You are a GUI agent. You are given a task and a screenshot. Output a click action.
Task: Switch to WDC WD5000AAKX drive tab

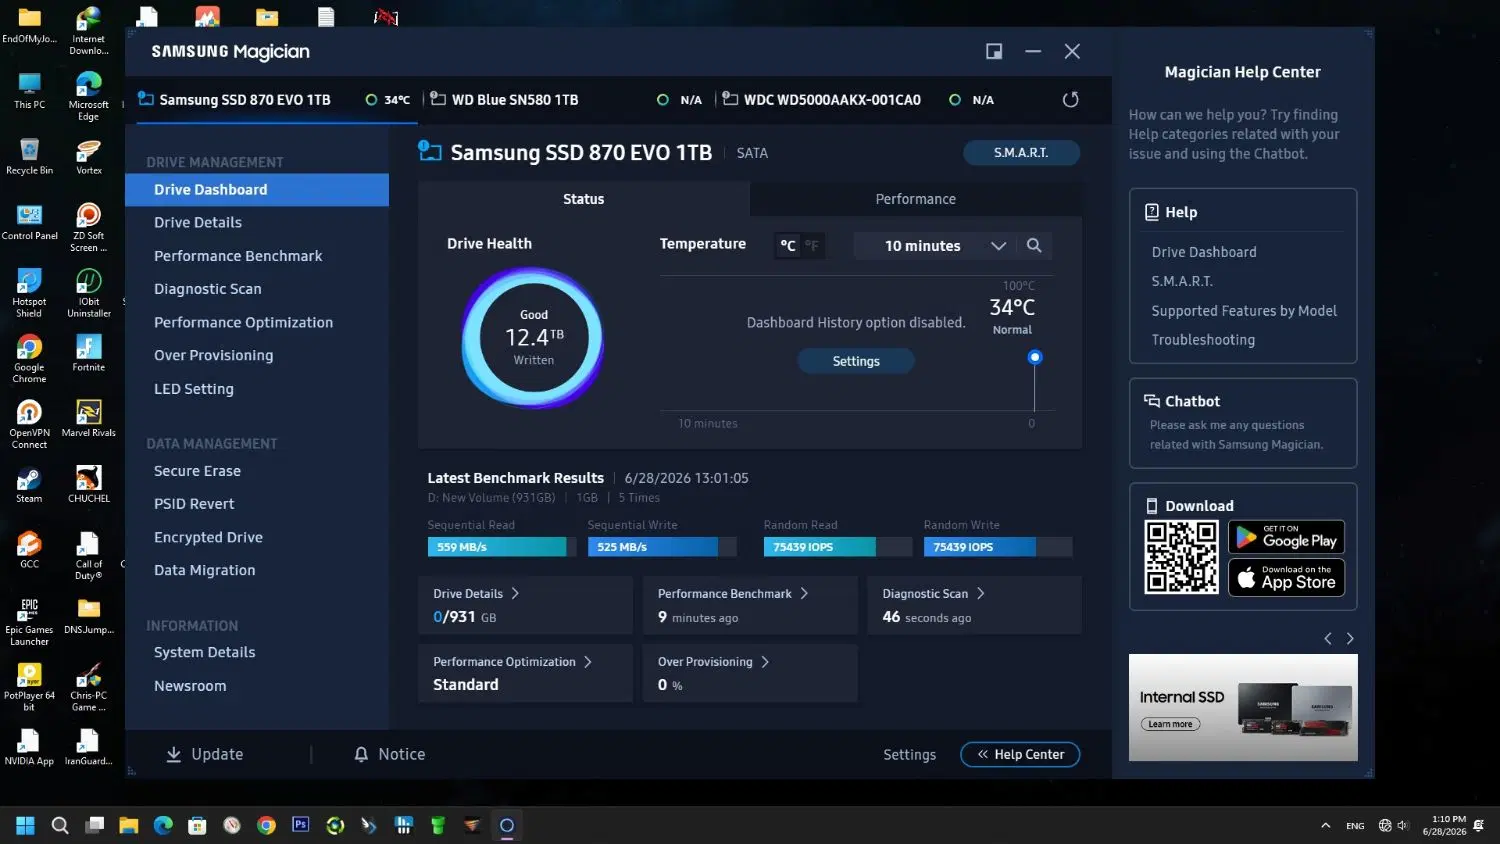click(x=858, y=100)
